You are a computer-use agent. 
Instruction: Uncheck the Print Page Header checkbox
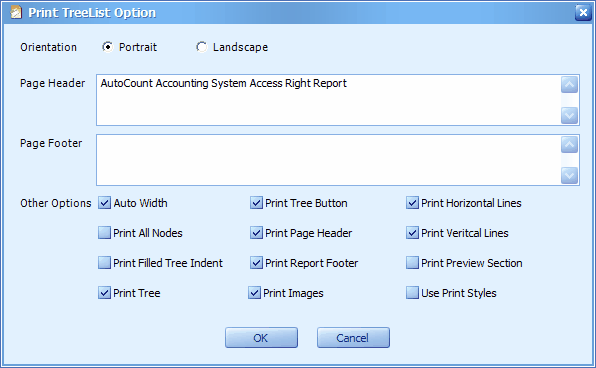tap(256, 233)
